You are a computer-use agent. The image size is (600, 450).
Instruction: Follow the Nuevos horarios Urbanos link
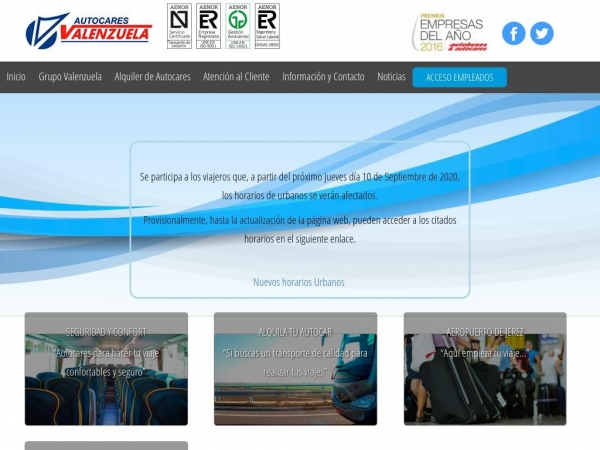pyautogui.click(x=299, y=282)
